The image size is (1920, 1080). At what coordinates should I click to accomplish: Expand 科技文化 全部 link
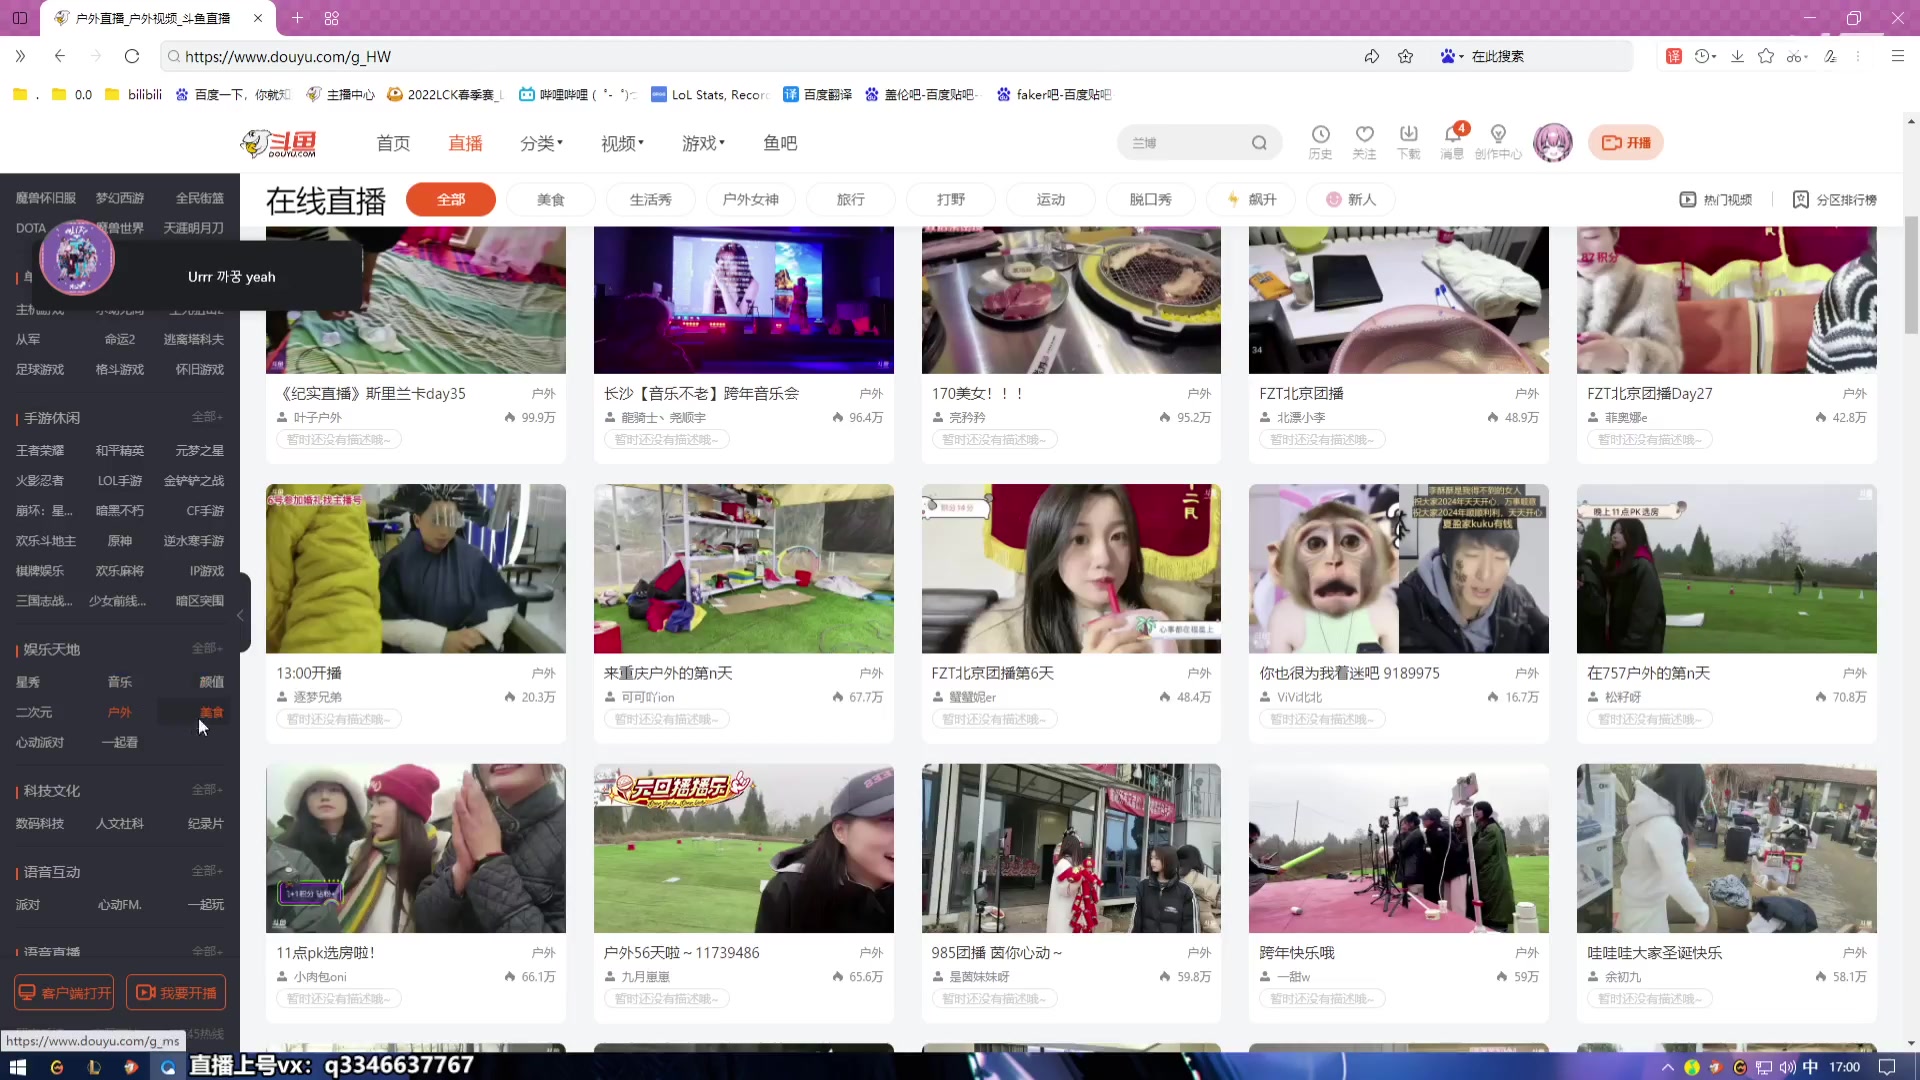pyautogui.click(x=207, y=790)
